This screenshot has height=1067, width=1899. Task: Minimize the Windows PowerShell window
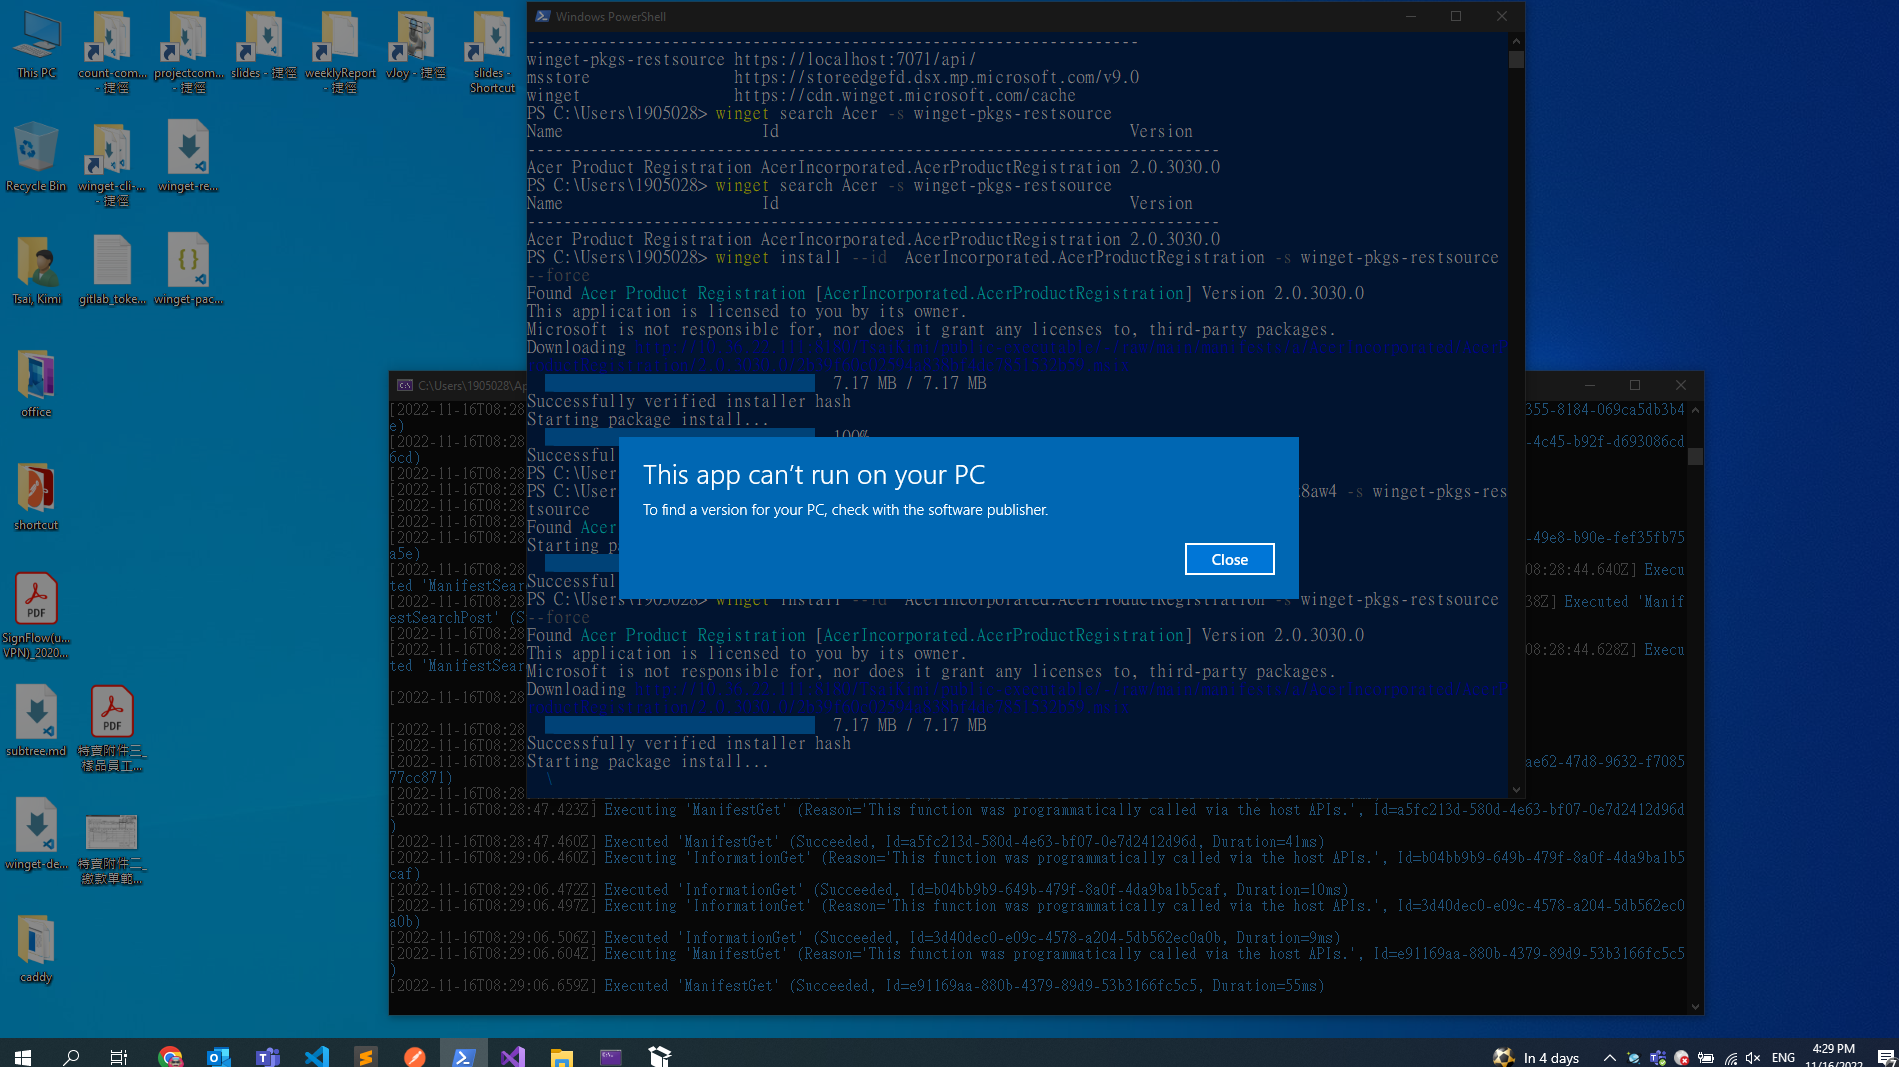pos(1411,16)
